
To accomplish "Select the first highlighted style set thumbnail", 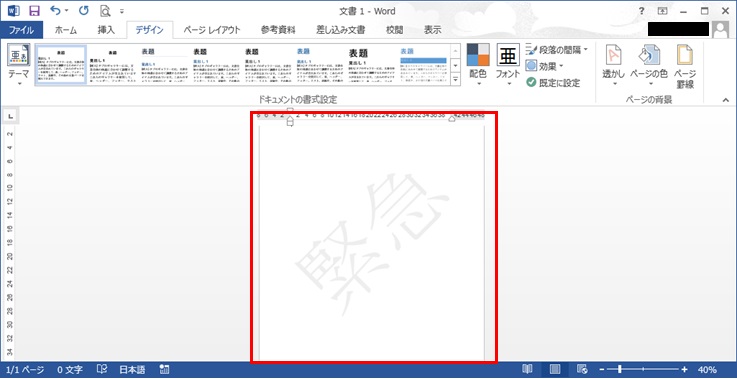I will [61, 65].
